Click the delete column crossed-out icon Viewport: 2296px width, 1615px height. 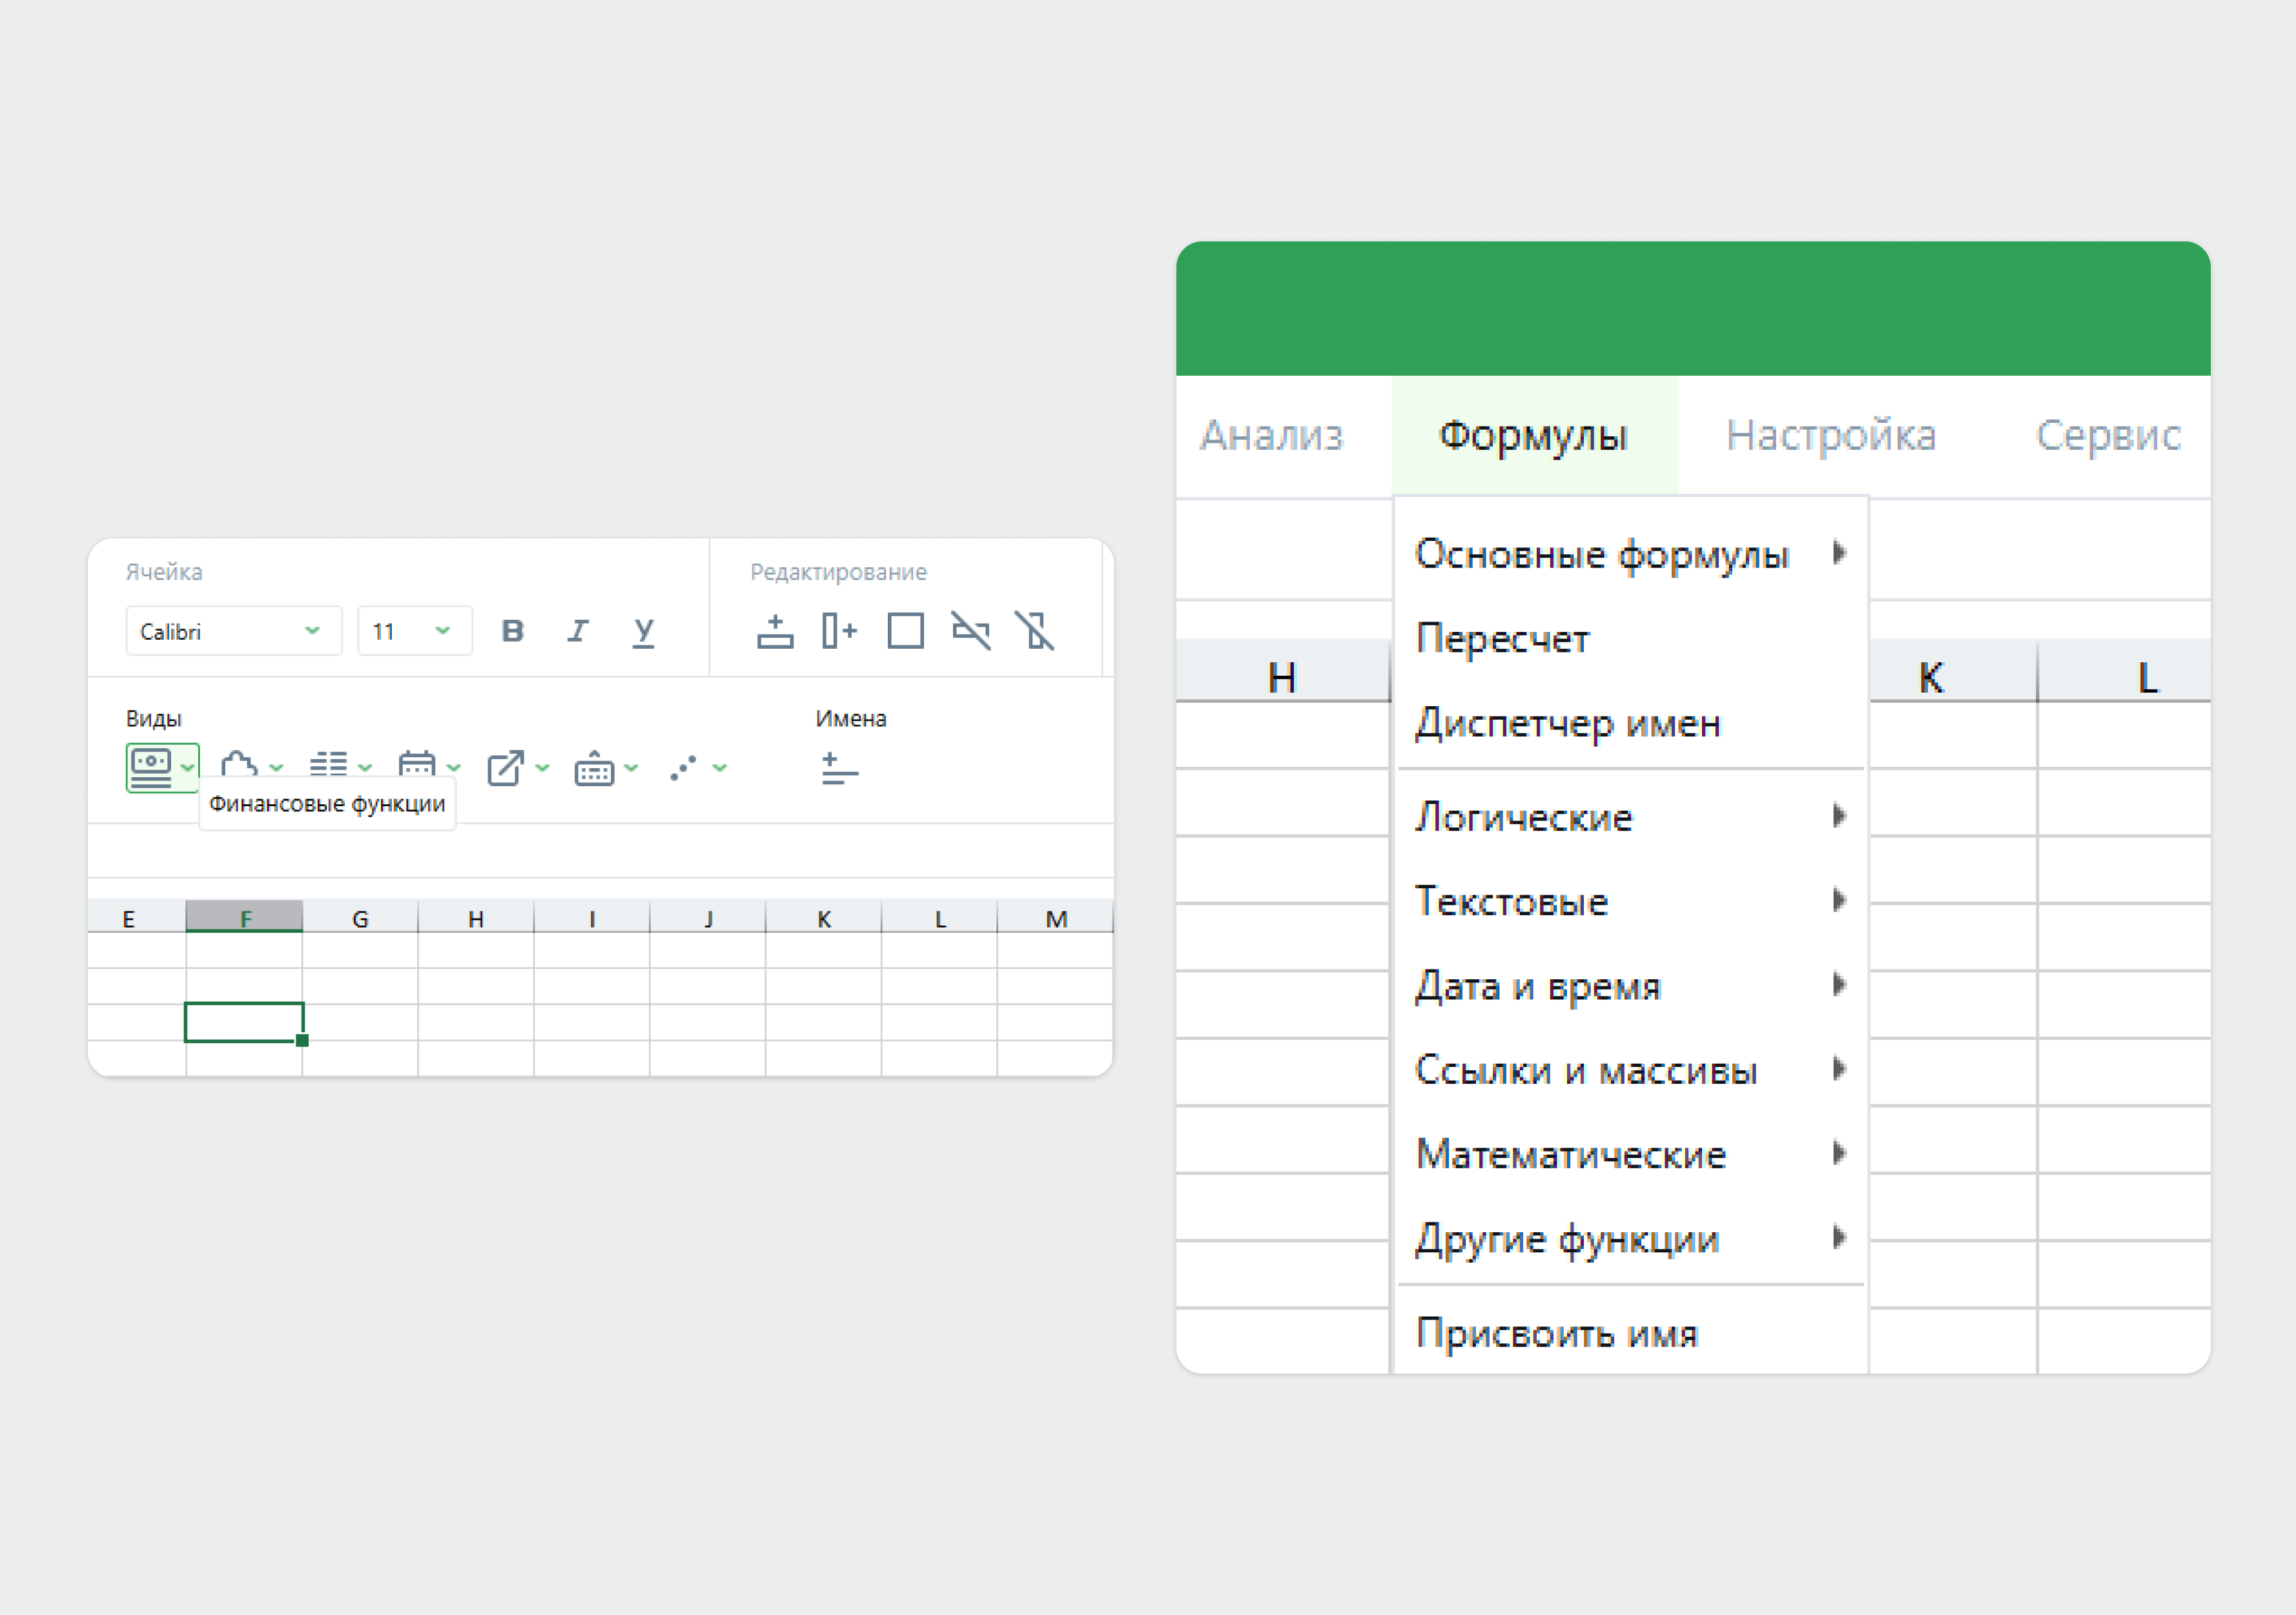(1034, 631)
